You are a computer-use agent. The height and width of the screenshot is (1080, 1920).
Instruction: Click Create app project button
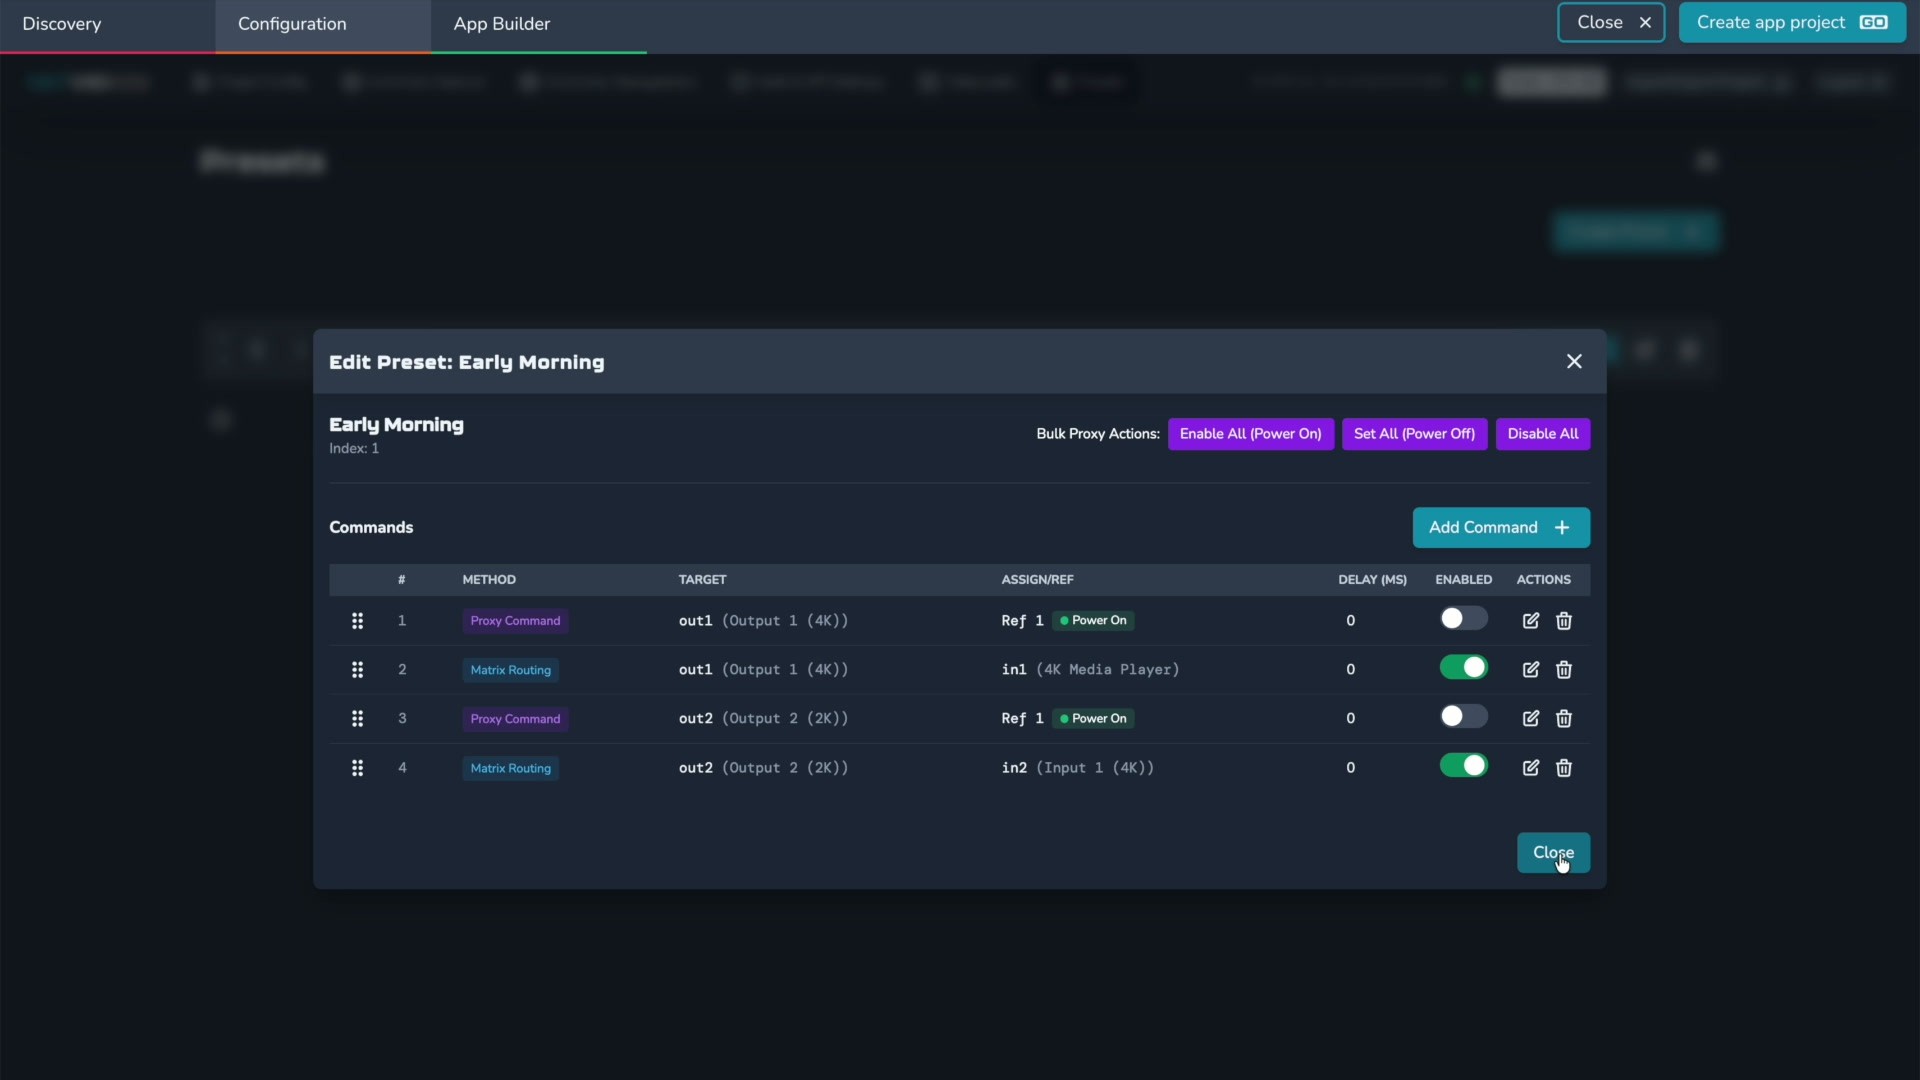click(1792, 23)
